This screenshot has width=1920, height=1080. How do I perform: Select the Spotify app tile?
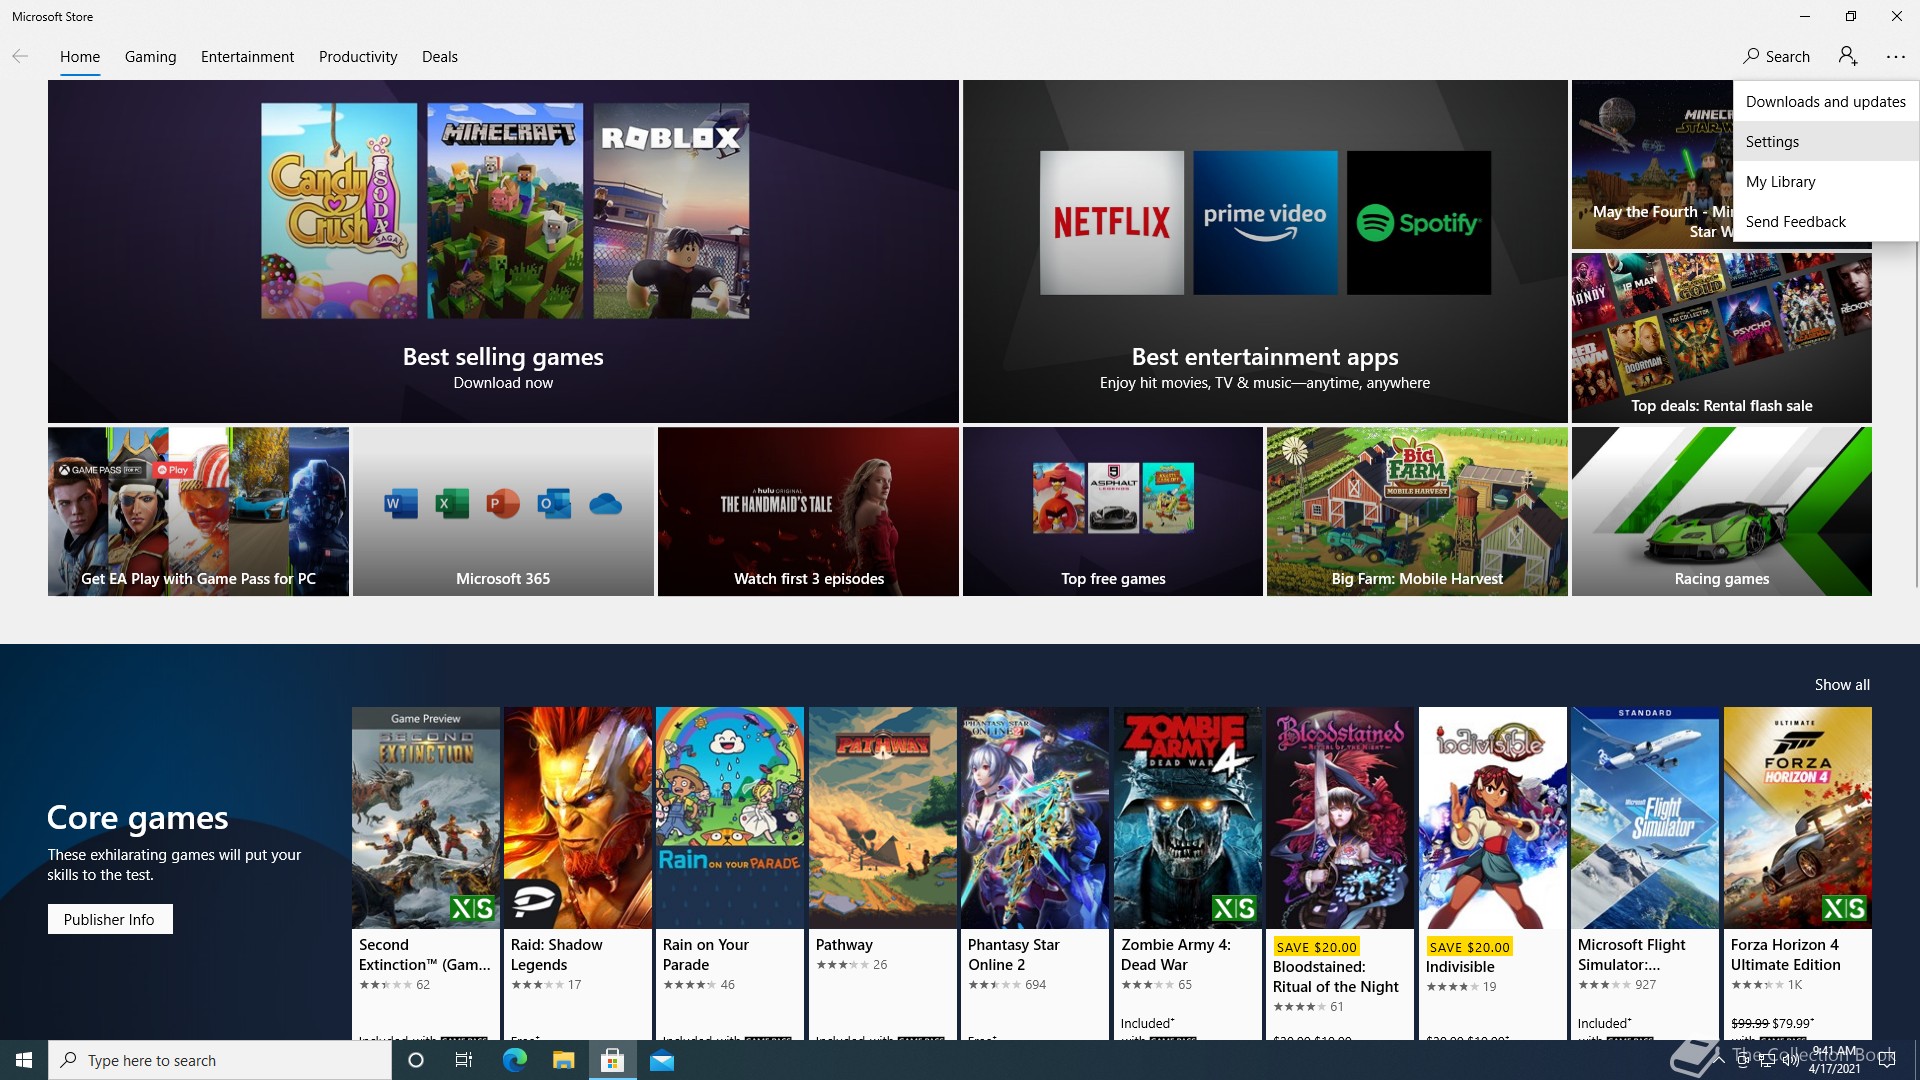[1418, 222]
